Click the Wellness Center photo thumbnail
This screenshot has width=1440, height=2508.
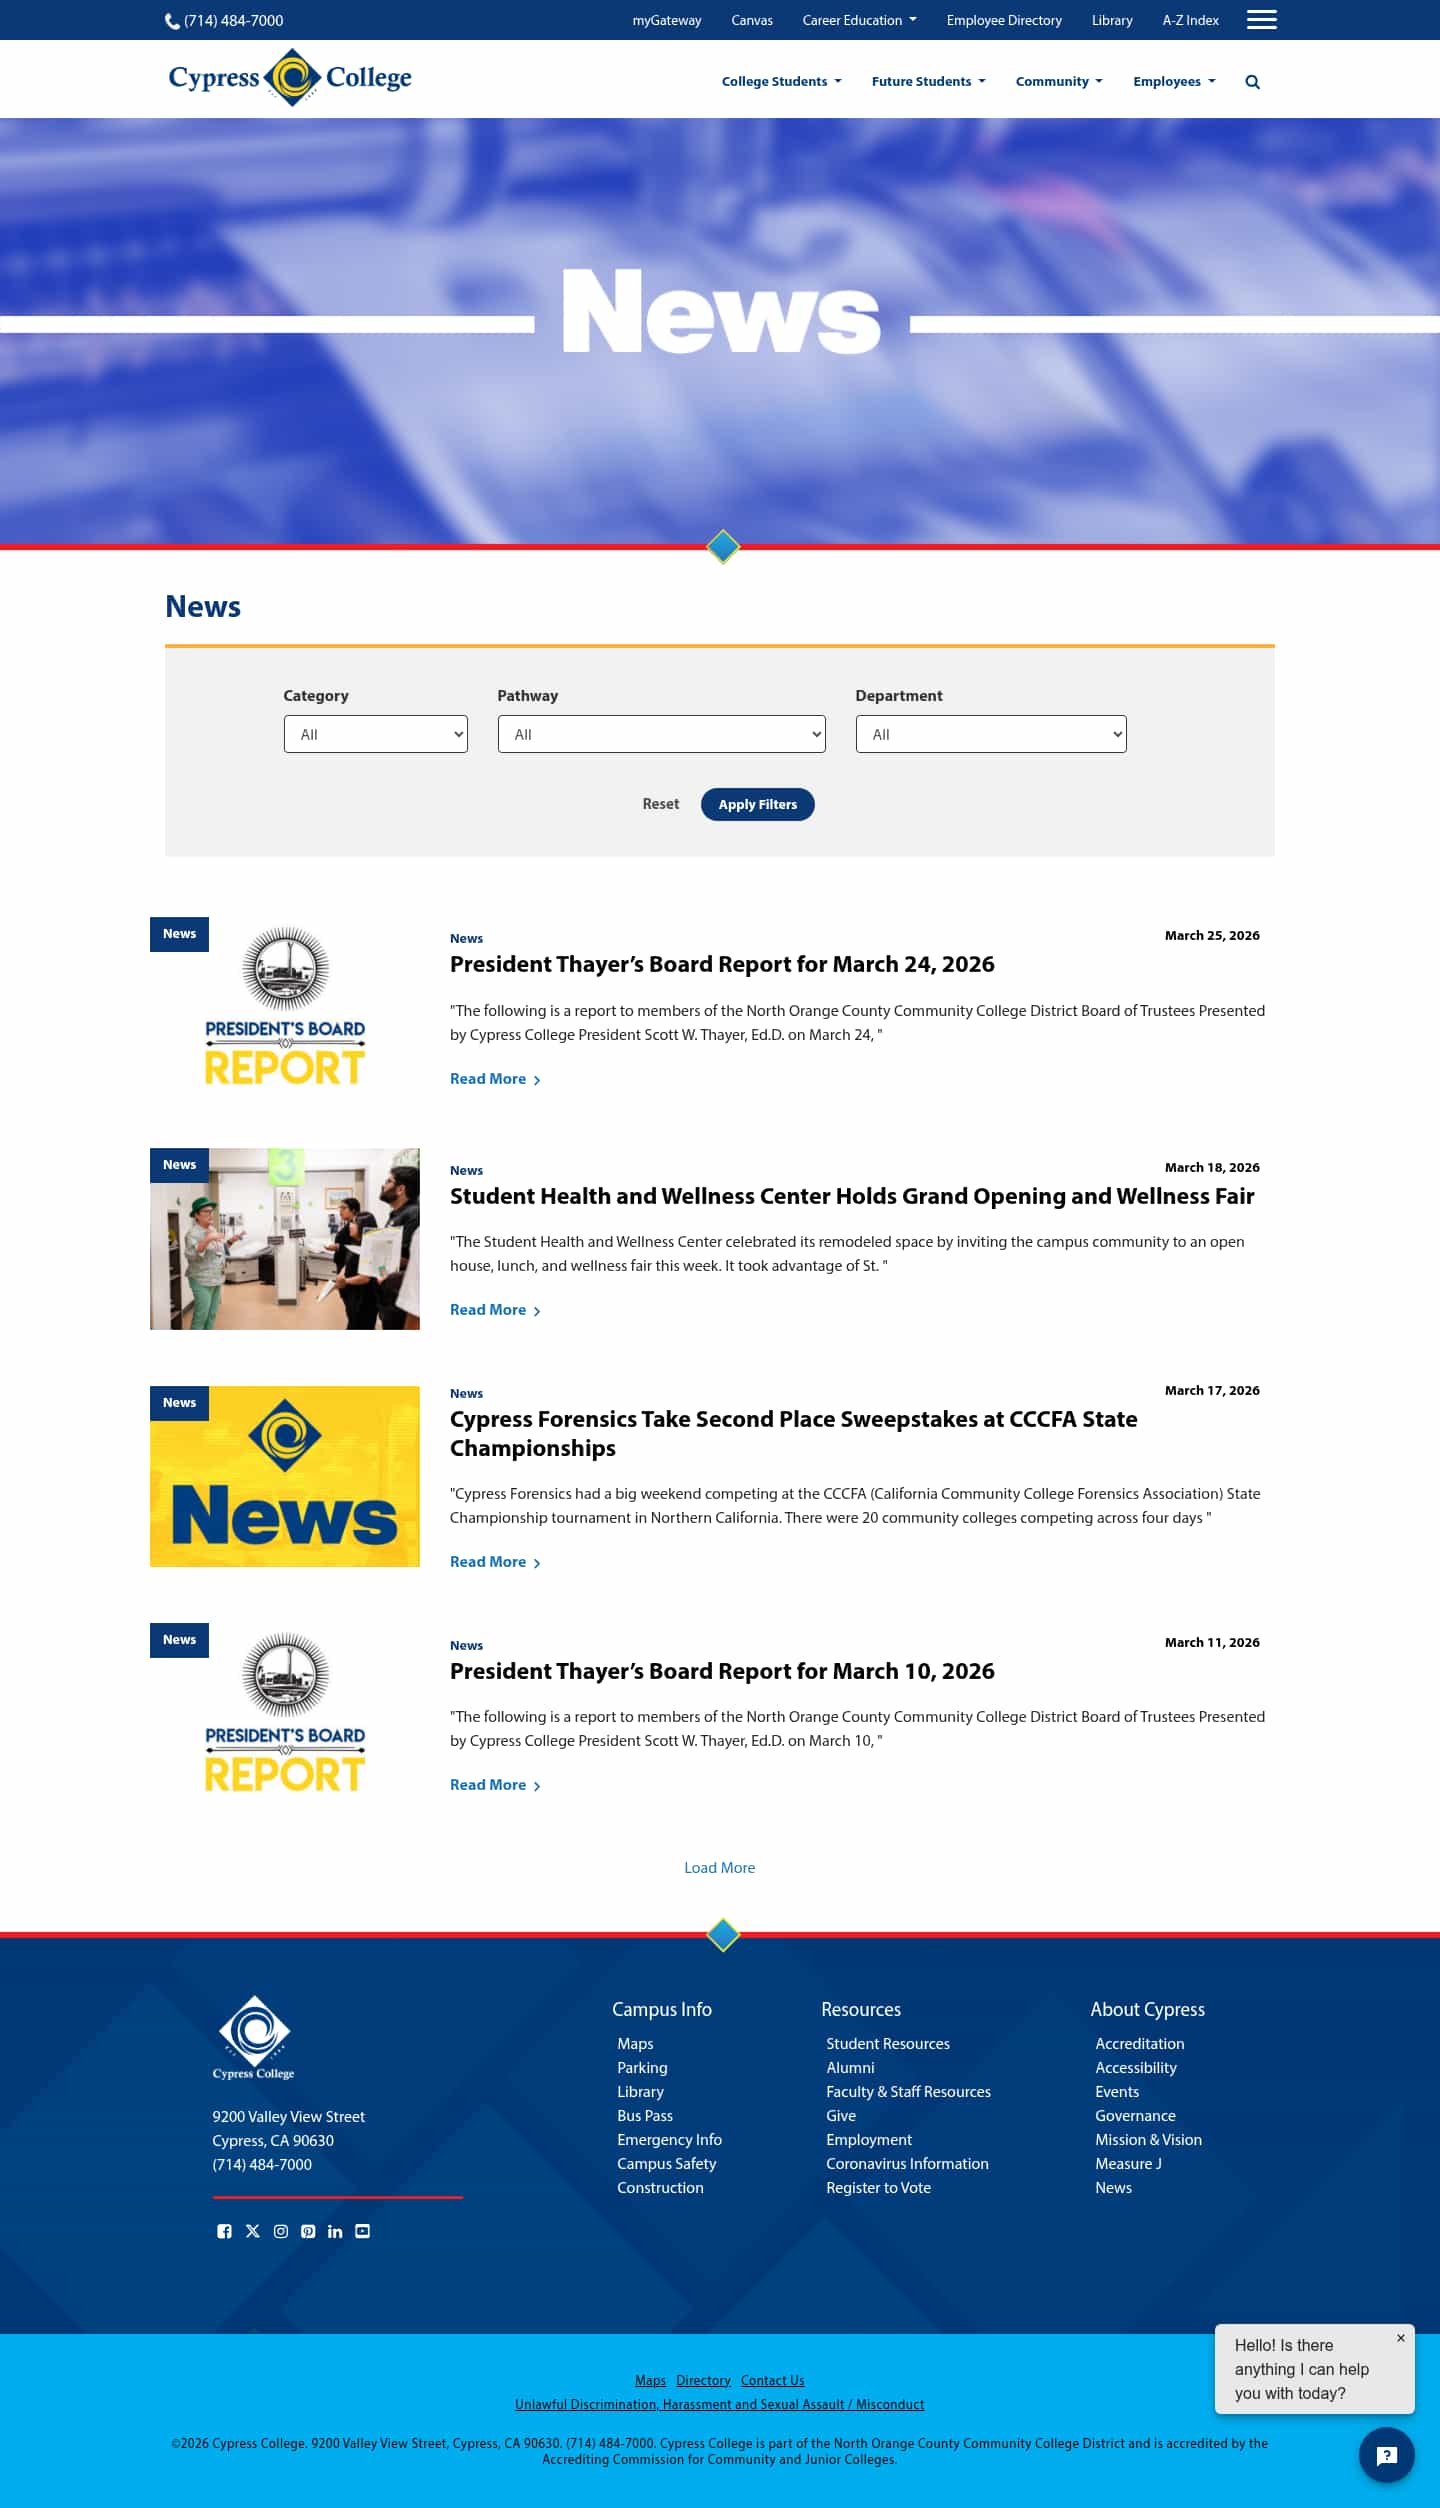click(x=285, y=1239)
